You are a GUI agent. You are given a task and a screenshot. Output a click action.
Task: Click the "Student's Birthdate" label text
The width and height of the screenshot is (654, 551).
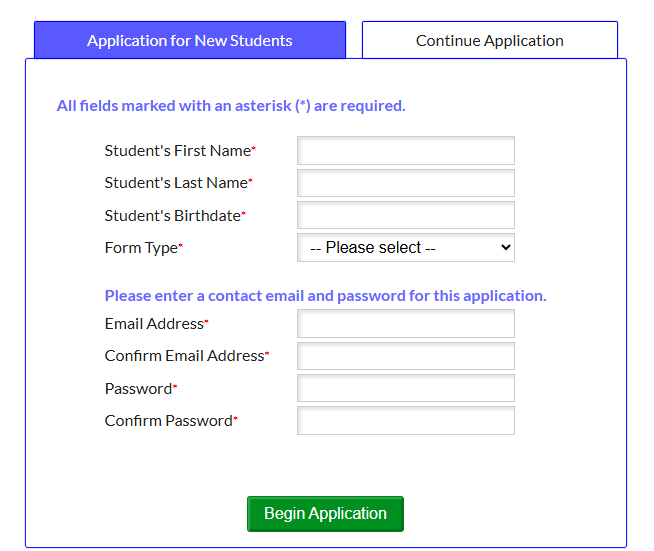click(x=172, y=216)
